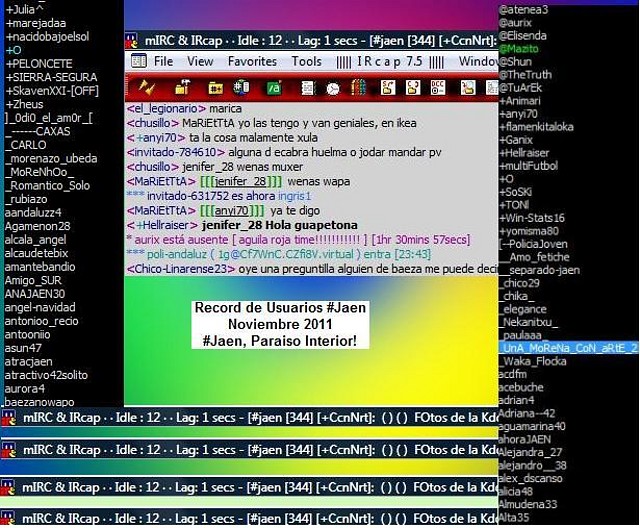Select antonioo_recio in left nicklist
The image size is (640, 528).
(x=42, y=321)
